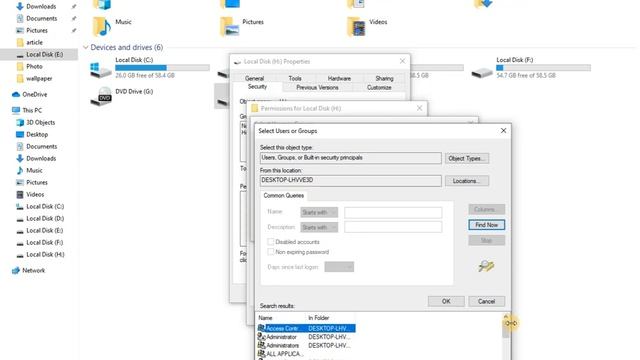Click OneDrive cloud icon in sidebar

point(16,94)
